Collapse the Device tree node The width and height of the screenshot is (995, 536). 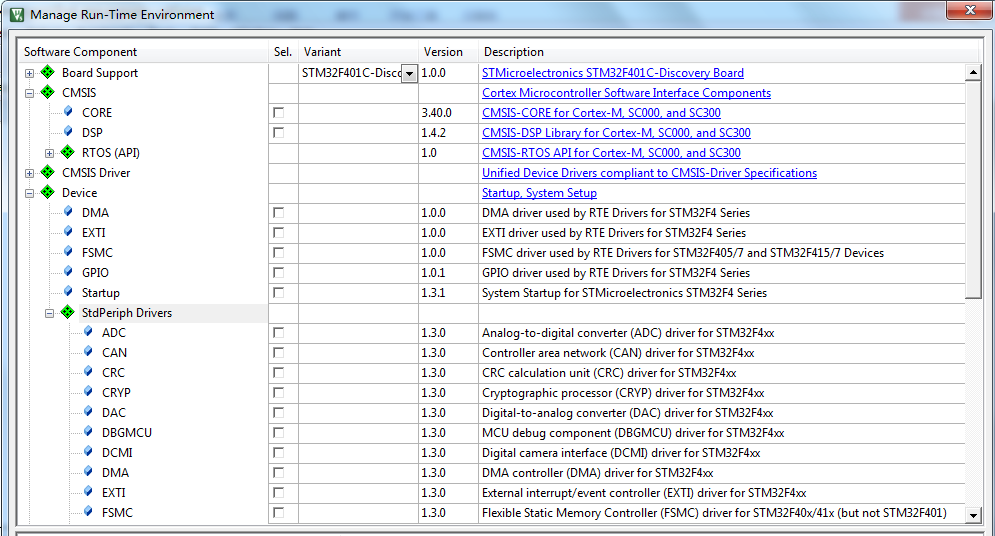tap(29, 193)
